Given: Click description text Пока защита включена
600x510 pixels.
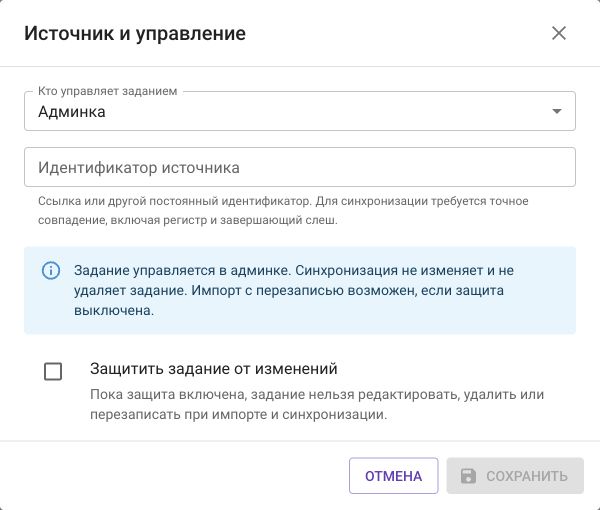Looking at the screenshot, I should coord(317,404).
